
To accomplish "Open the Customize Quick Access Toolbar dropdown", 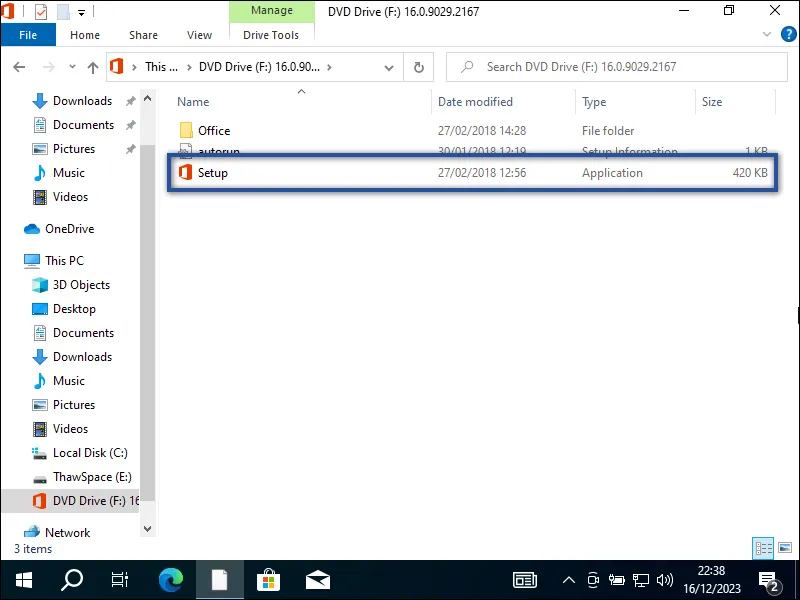I will 80,11.
